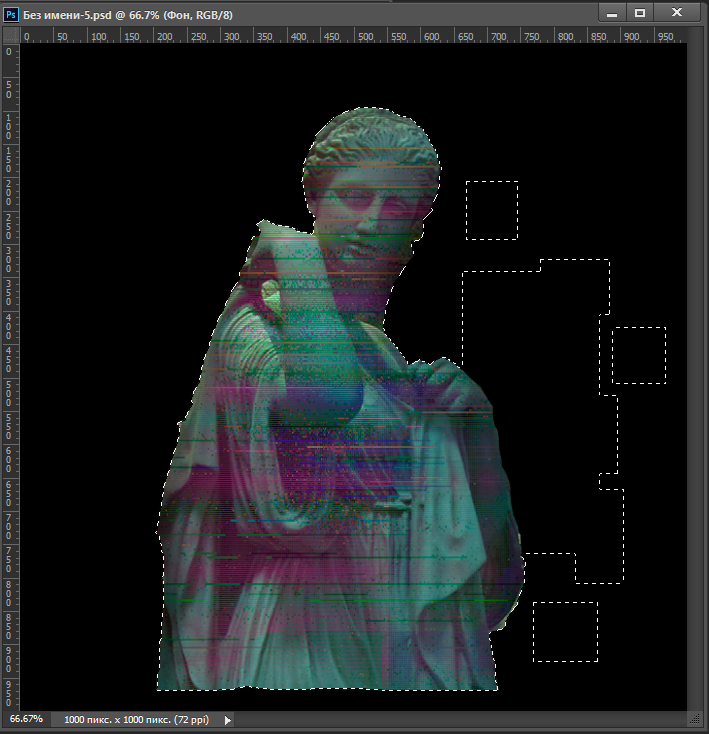
Task: Click the window resize grip in corner
Action: 695,719
